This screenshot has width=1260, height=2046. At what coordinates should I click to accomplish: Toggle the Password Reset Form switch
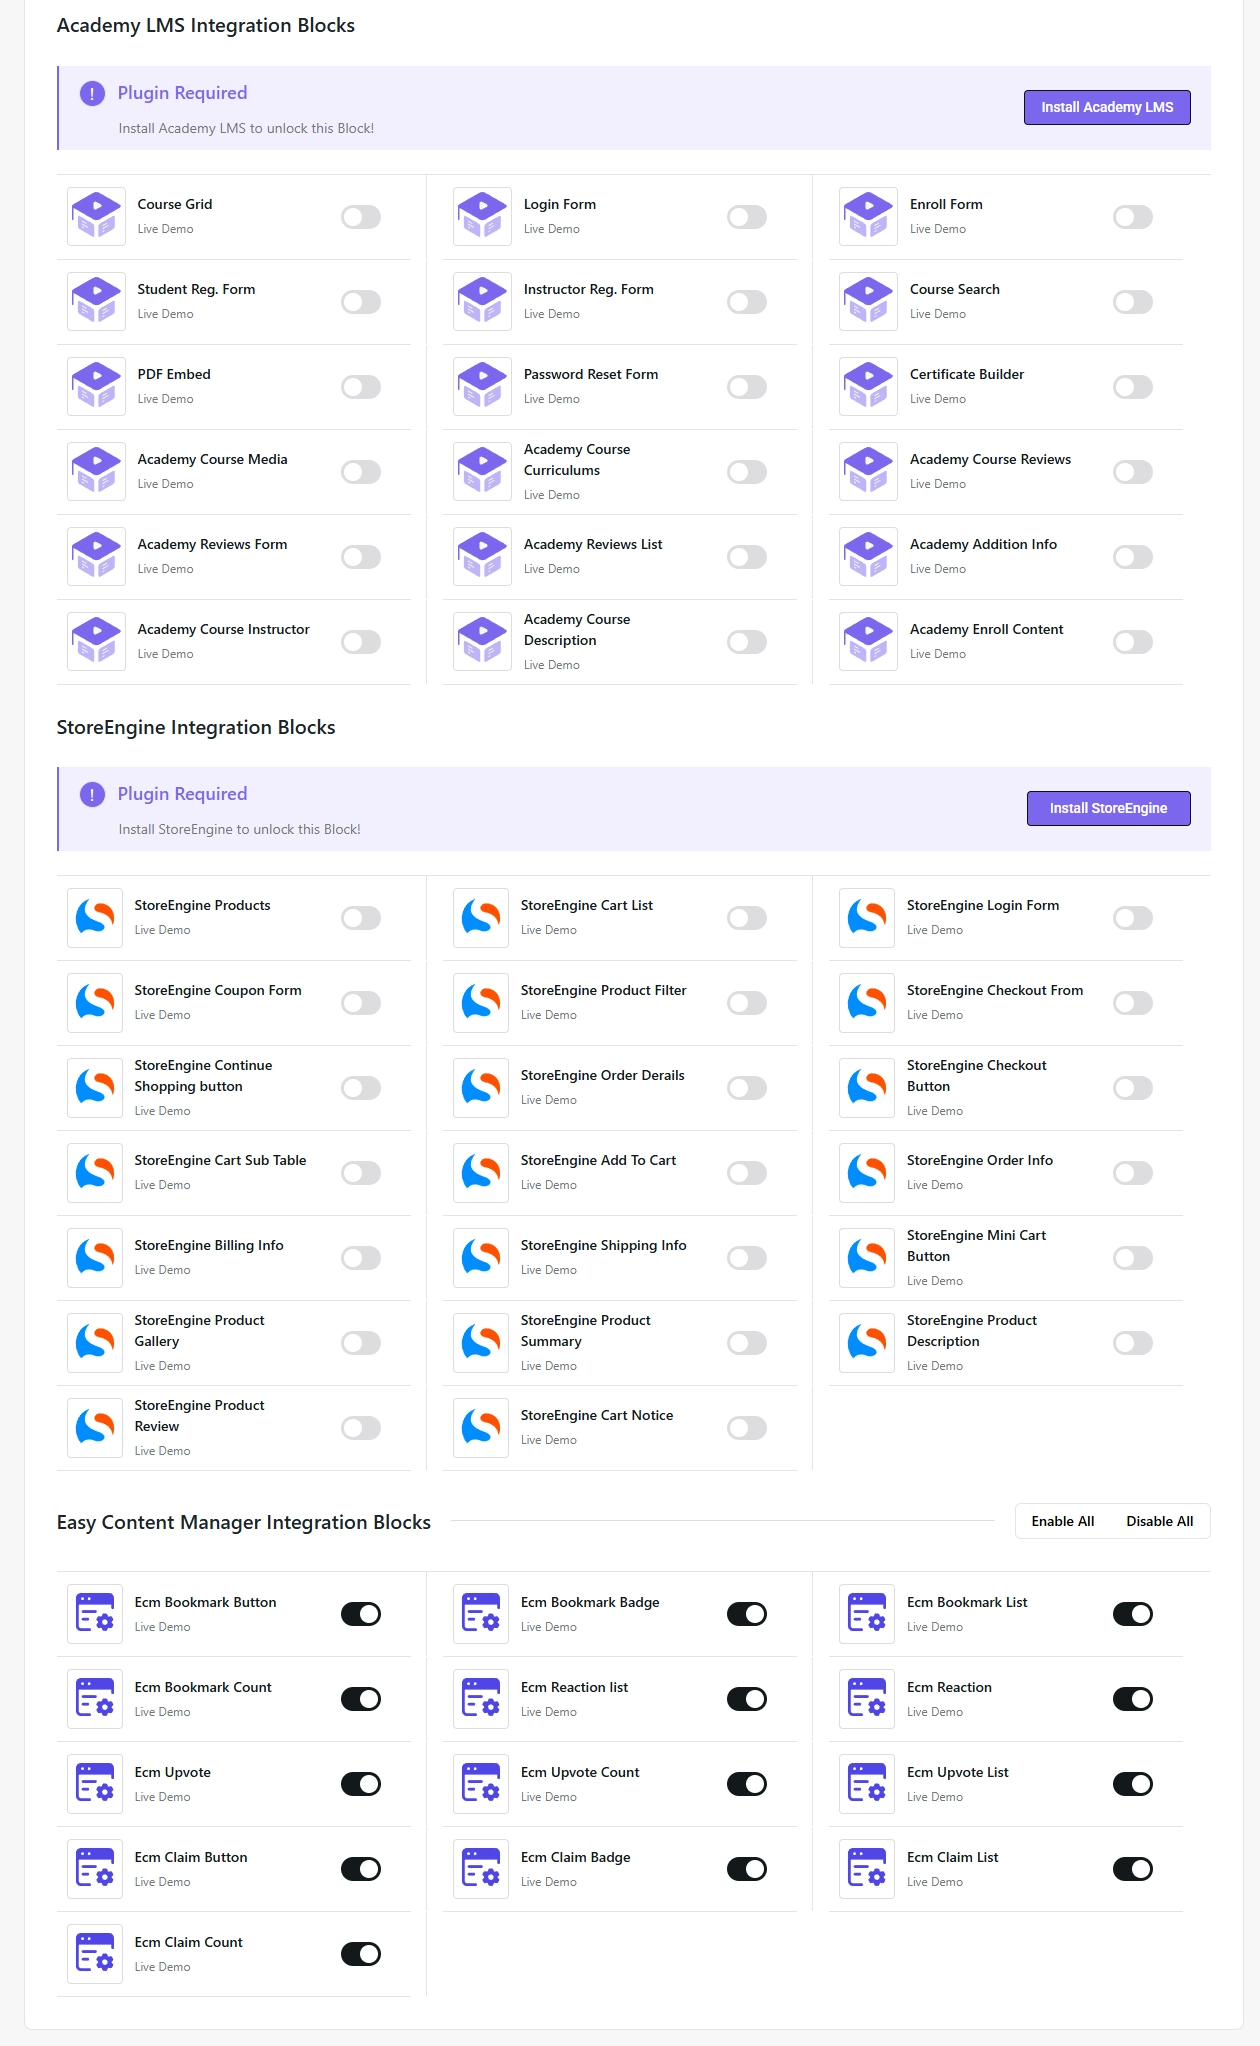click(747, 387)
